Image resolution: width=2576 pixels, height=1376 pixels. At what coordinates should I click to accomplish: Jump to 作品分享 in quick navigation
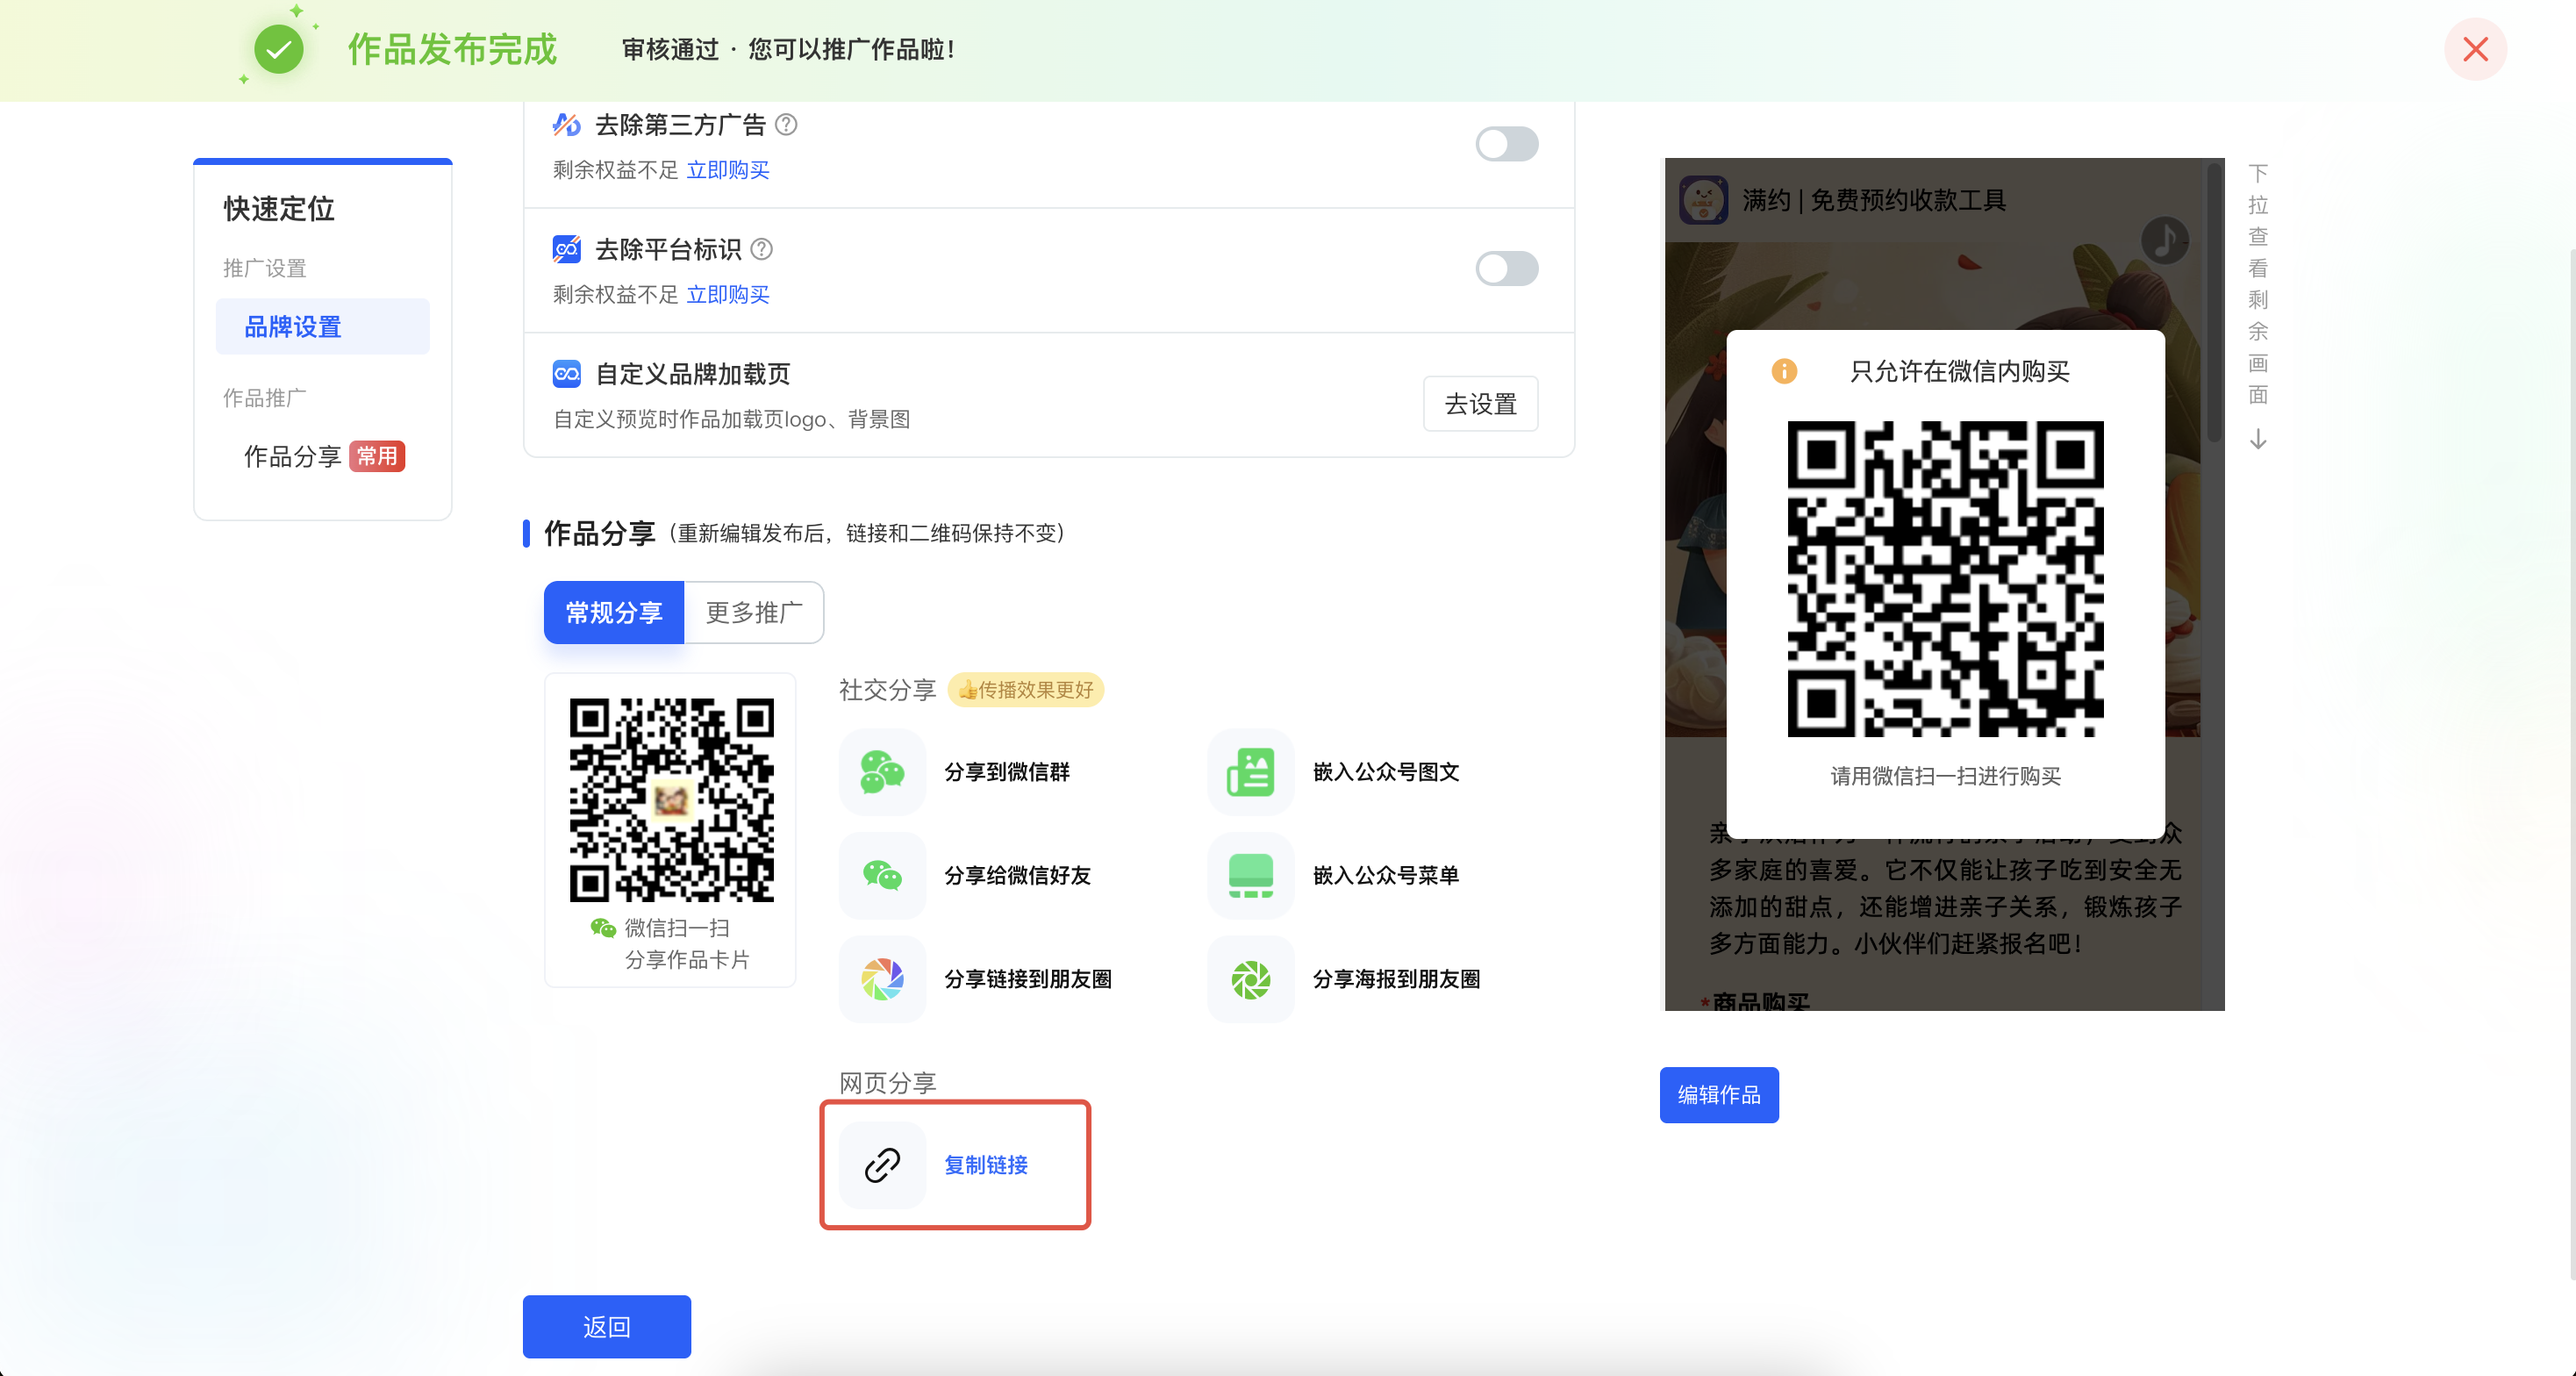coord(293,457)
